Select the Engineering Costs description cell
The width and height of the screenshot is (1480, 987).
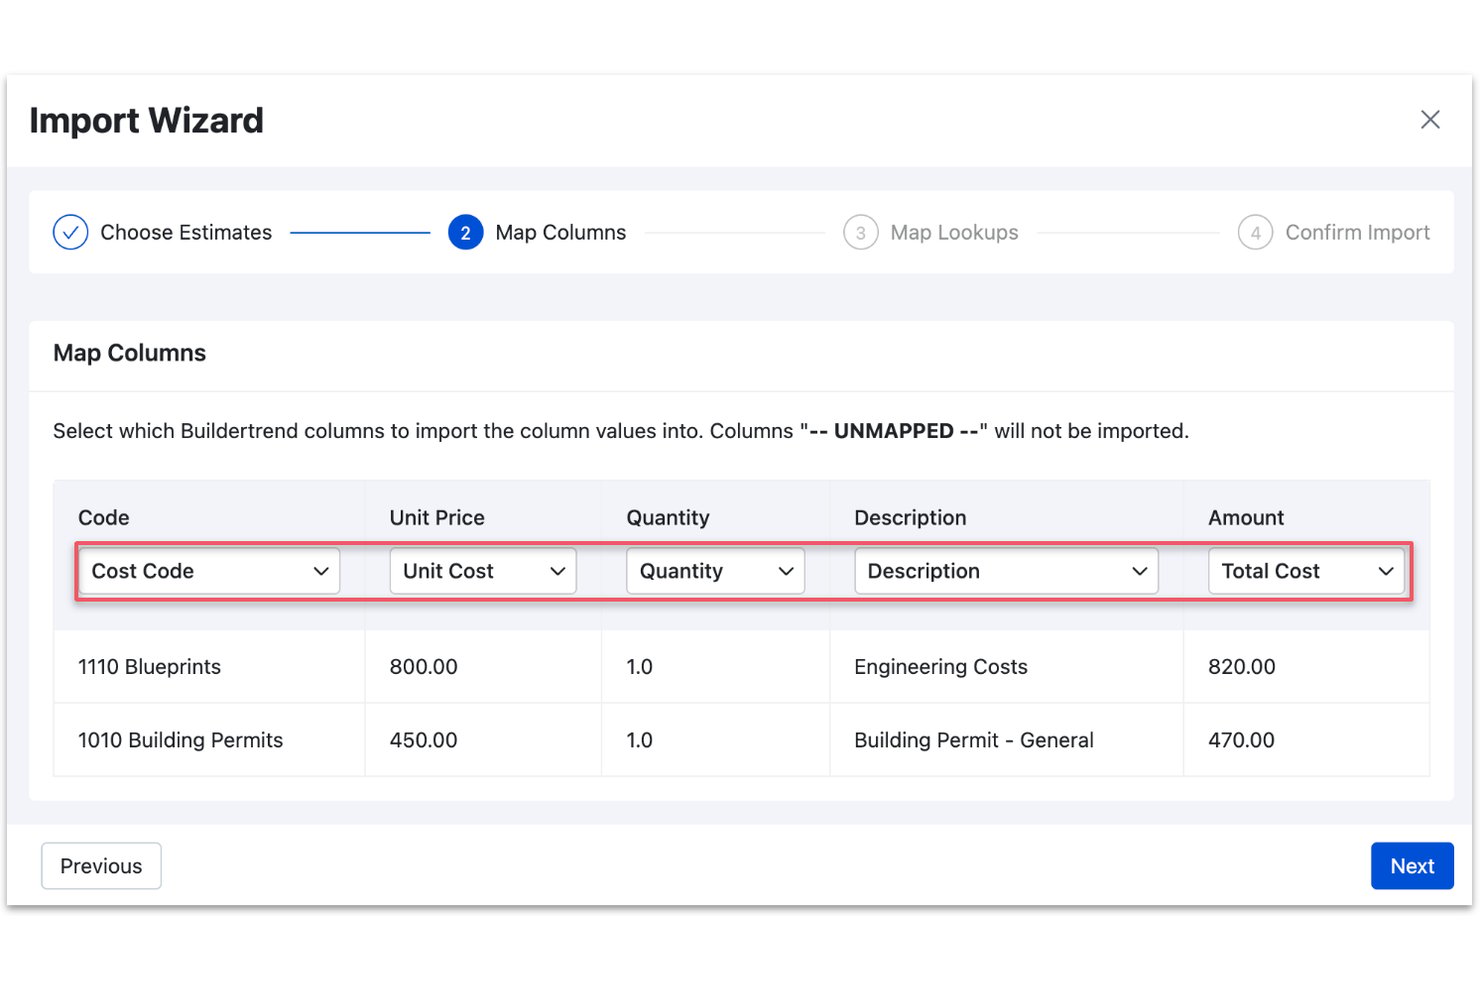(1006, 667)
